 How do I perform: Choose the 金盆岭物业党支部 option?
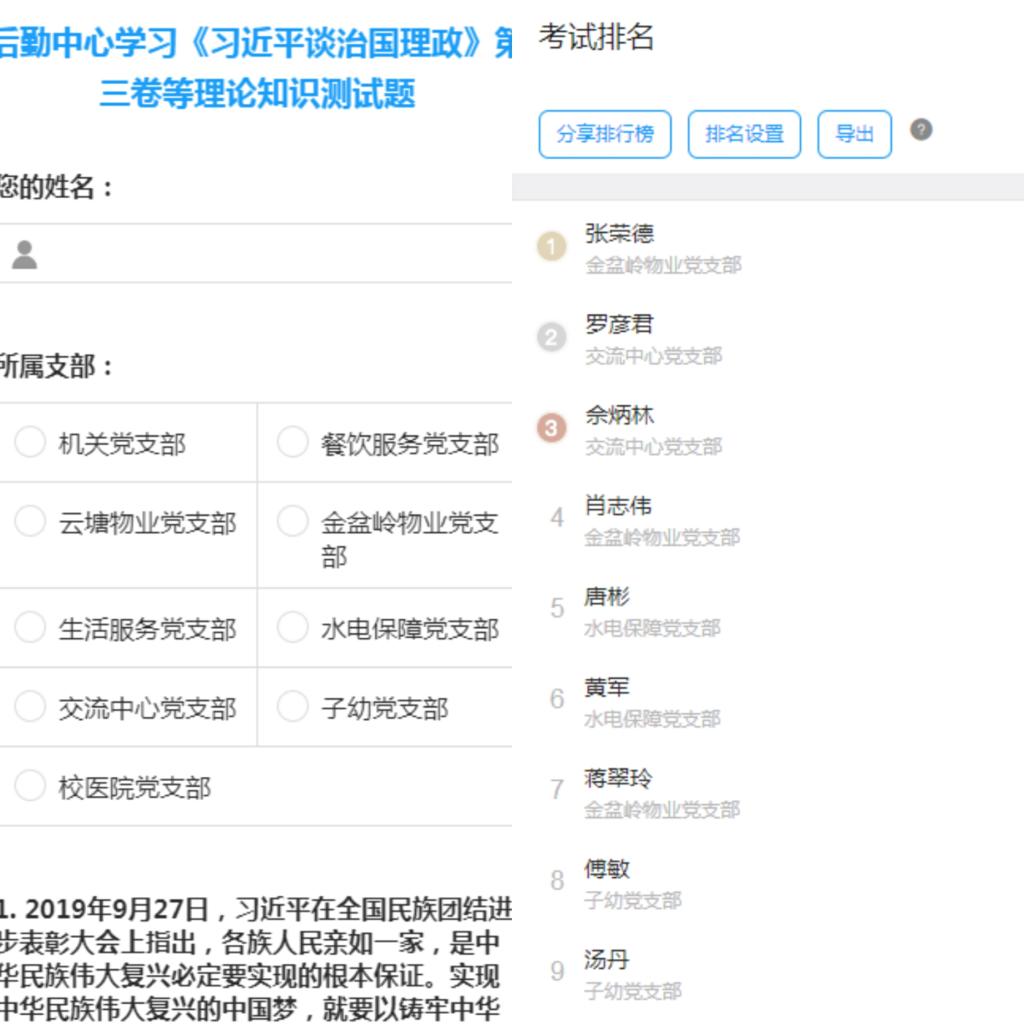[x=292, y=521]
